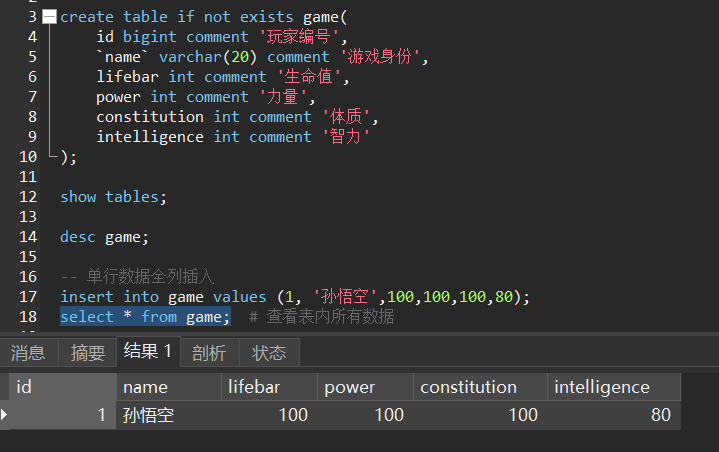This screenshot has width=719, height=452.
Task: Click the highlighted 'select * from game;' statement
Action: [x=145, y=317]
